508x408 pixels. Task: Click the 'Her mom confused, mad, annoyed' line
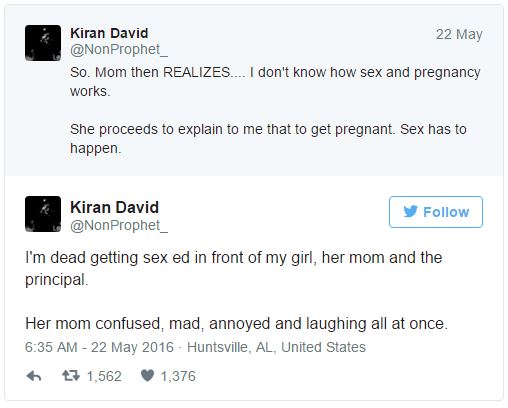click(236, 323)
